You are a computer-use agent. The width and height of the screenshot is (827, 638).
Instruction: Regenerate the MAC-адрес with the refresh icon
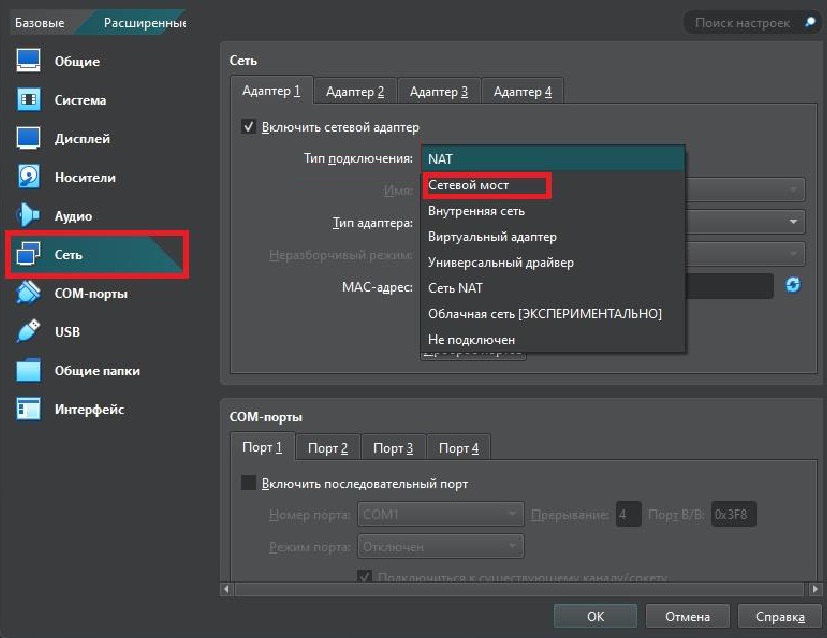click(x=792, y=285)
